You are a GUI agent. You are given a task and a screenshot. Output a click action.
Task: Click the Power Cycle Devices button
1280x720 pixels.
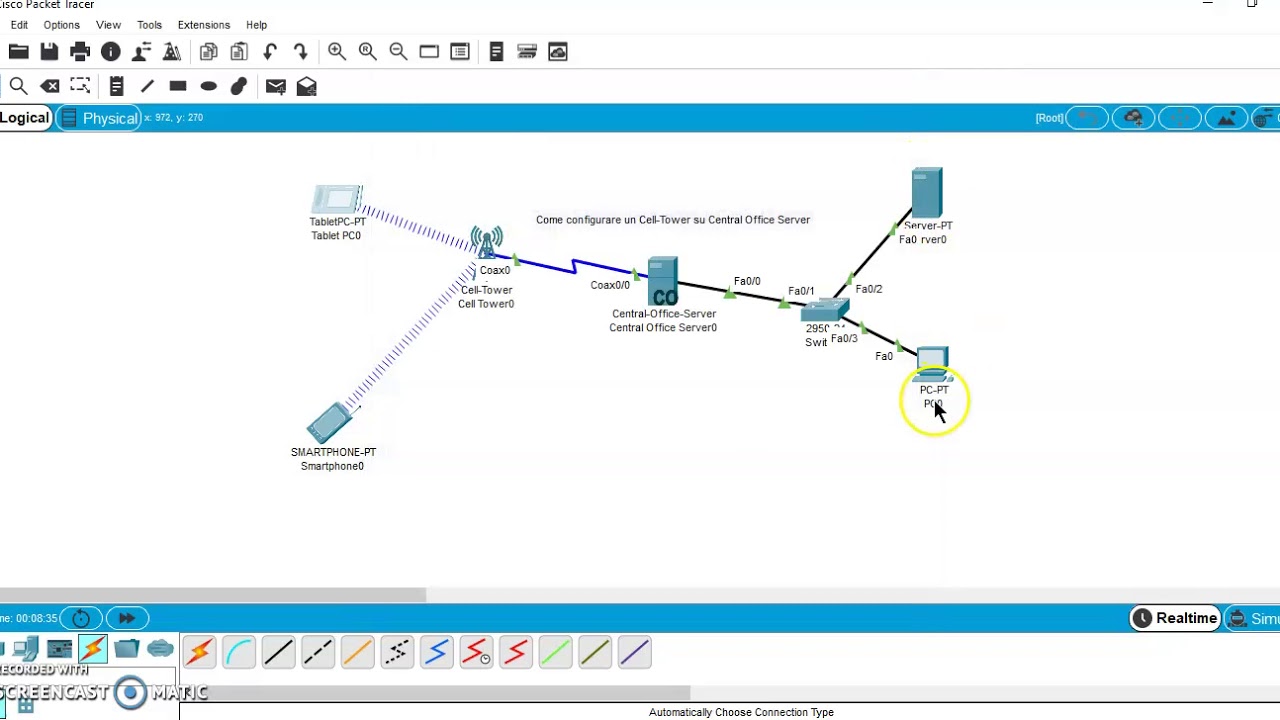pyautogui.click(x=81, y=618)
